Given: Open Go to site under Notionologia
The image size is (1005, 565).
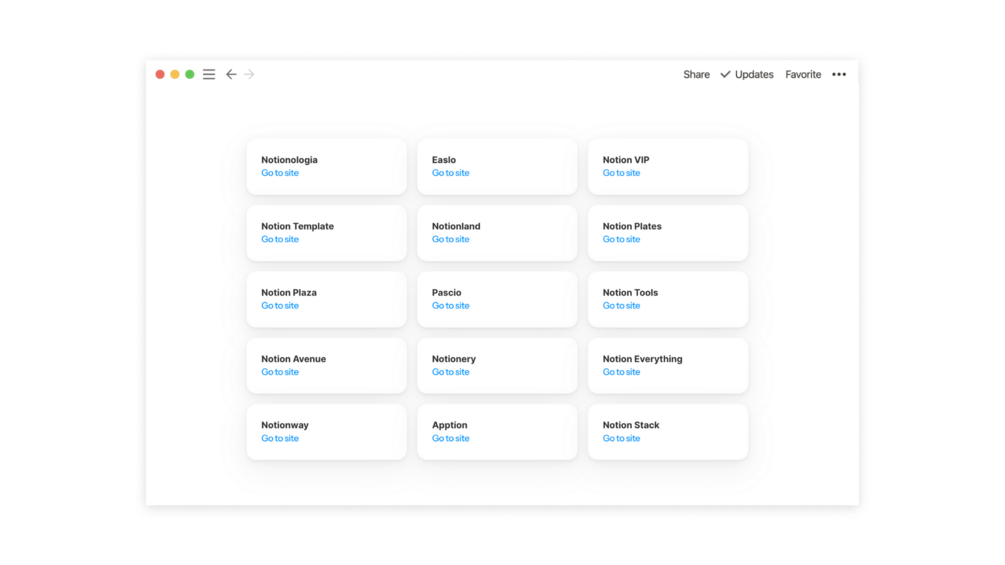Looking at the screenshot, I should pos(279,173).
